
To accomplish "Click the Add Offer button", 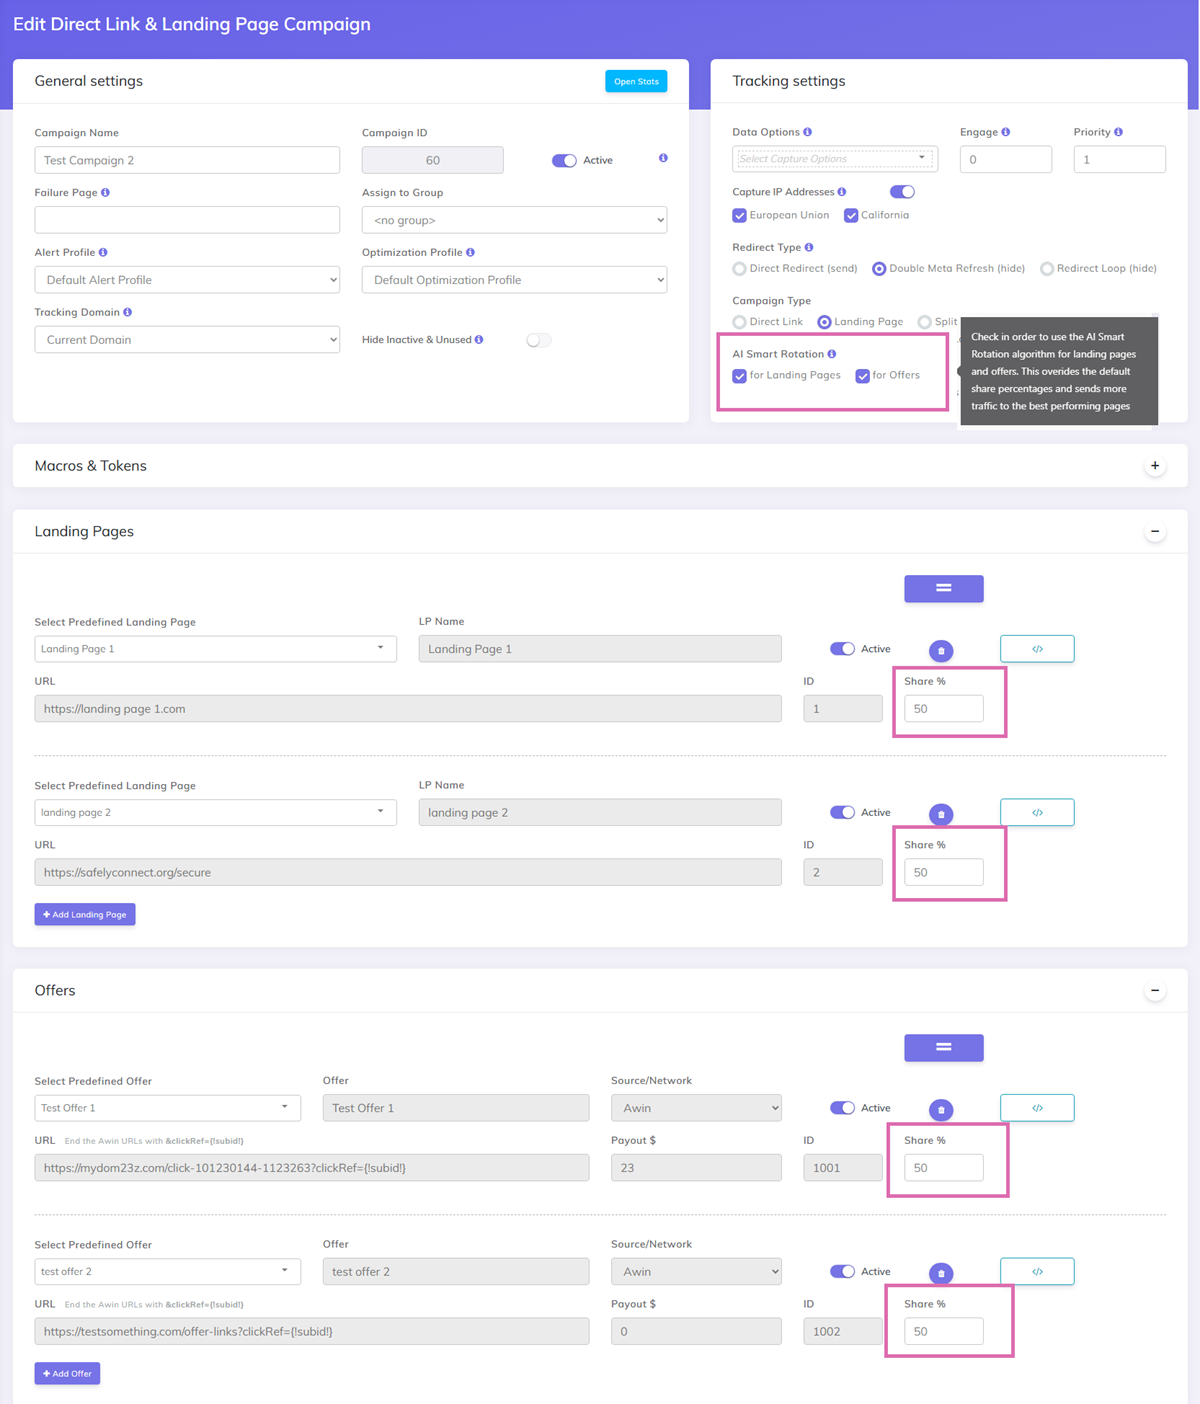I will pyautogui.click(x=67, y=1373).
